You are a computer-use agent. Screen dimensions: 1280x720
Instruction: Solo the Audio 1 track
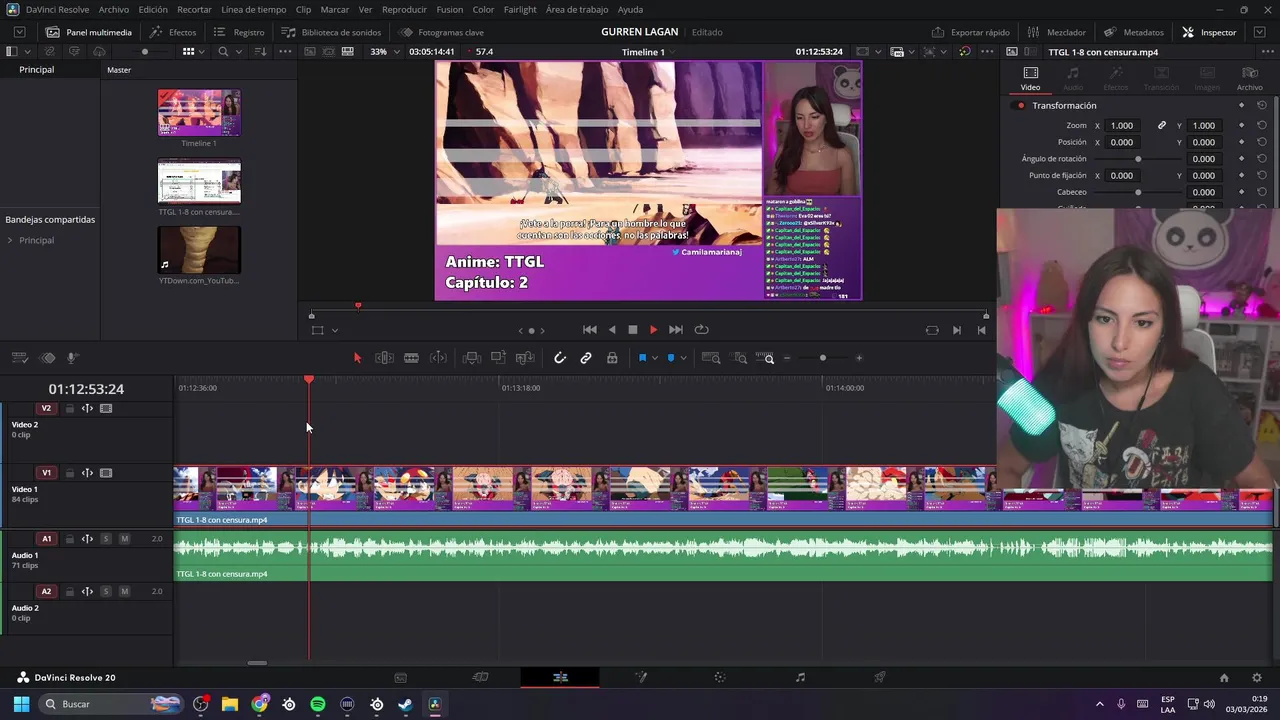pos(106,539)
